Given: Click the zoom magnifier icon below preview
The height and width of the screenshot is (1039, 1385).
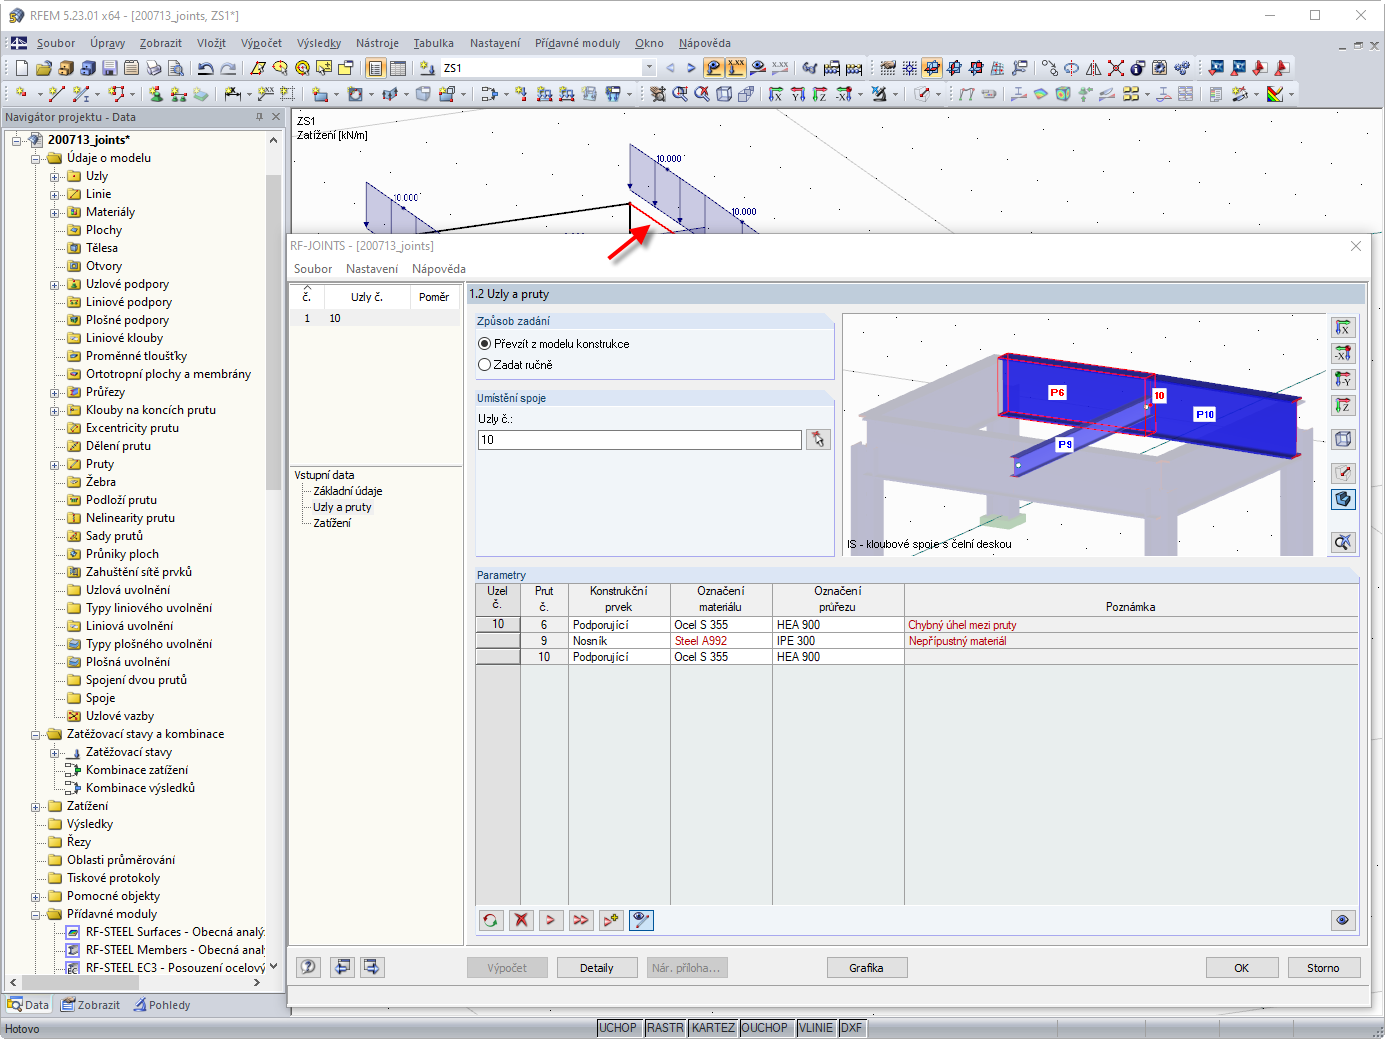Looking at the screenshot, I should tap(1343, 541).
